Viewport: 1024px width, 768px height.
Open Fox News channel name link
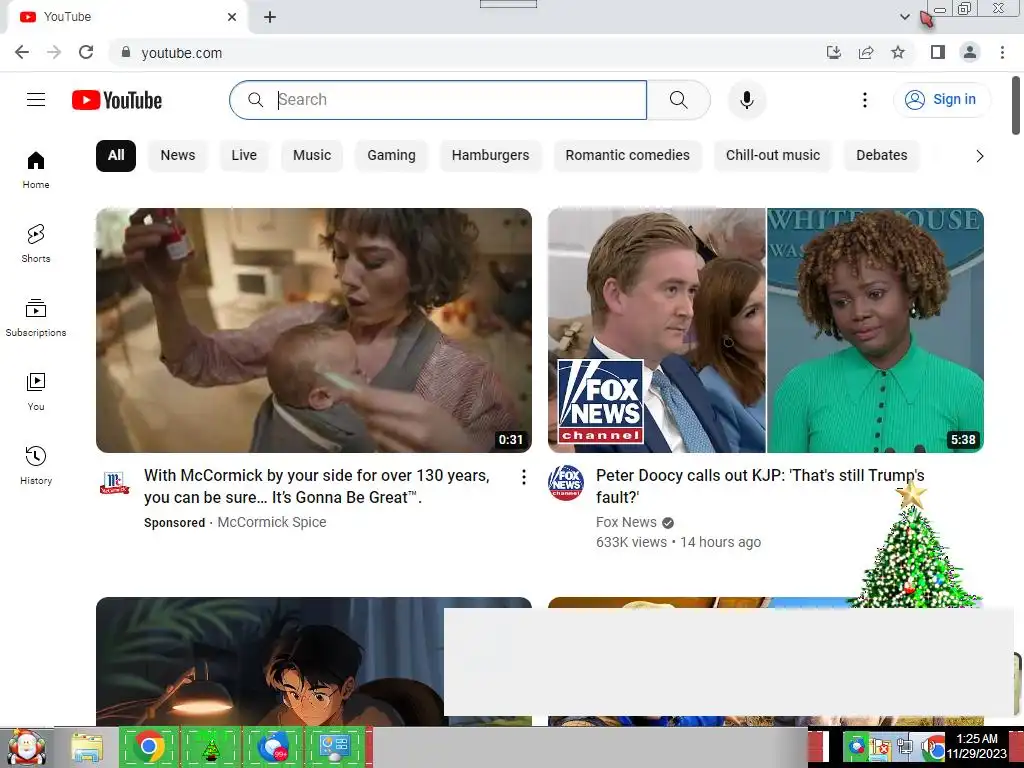[626, 522]
